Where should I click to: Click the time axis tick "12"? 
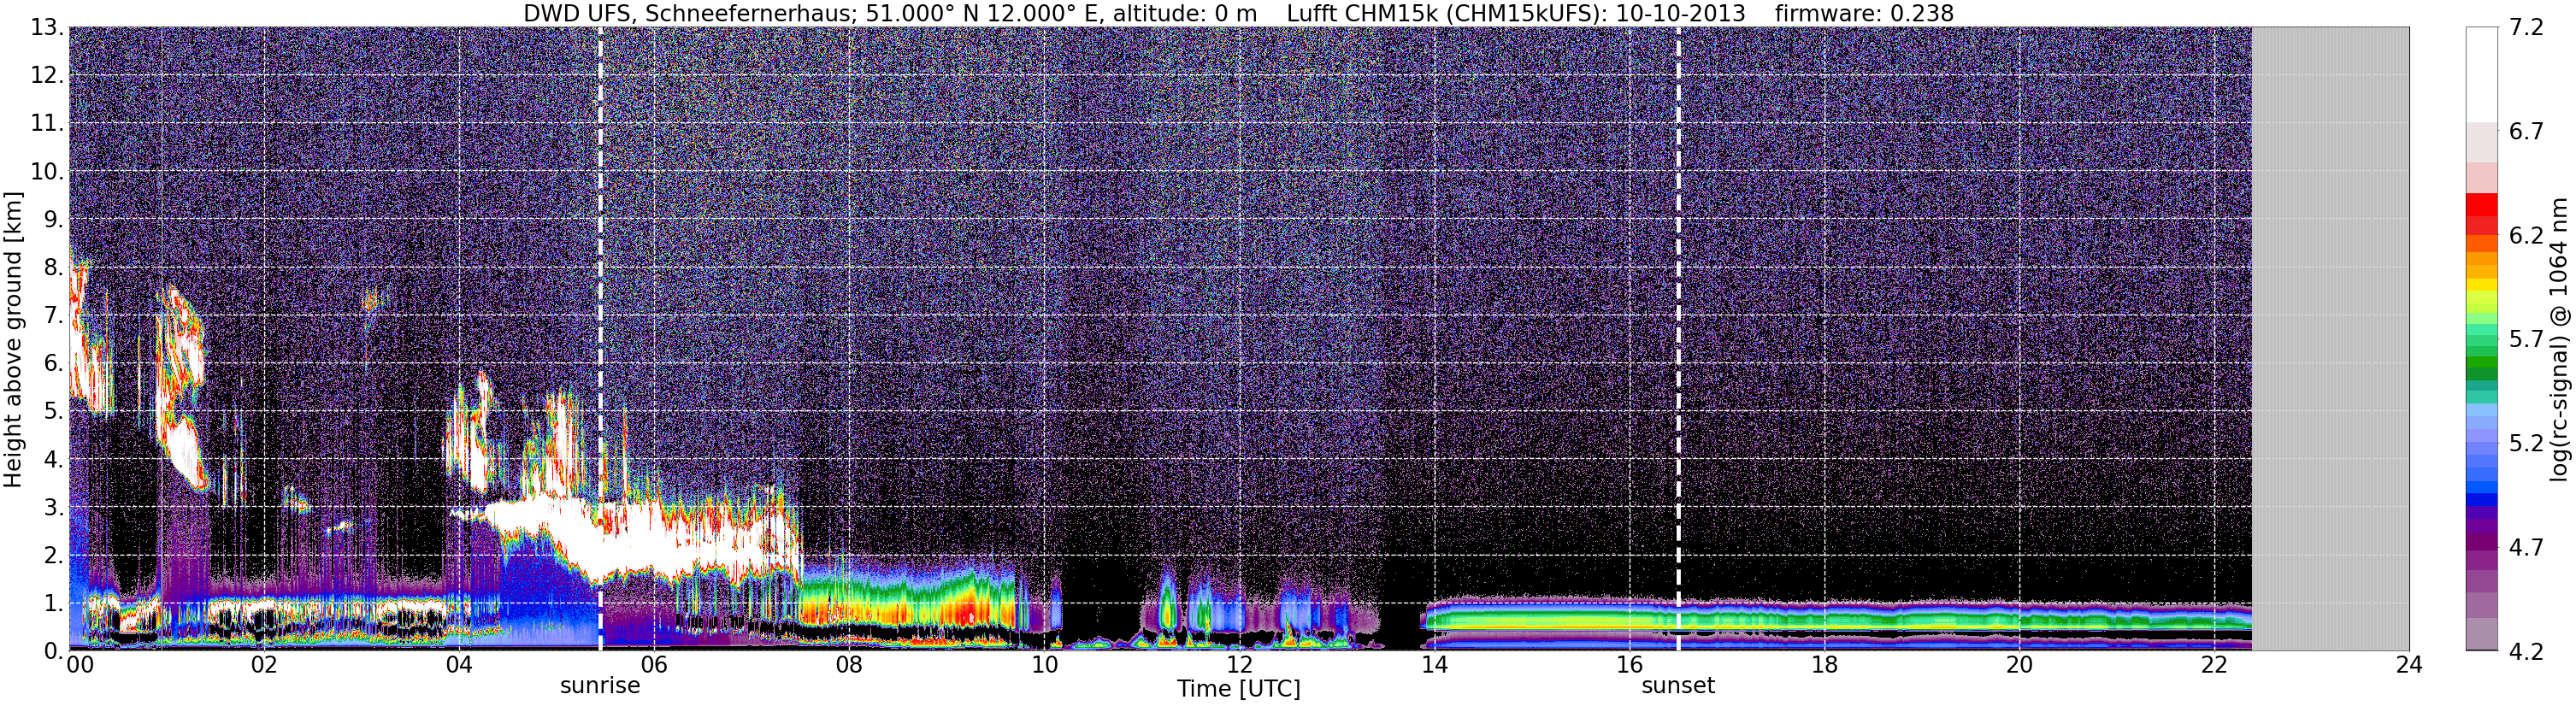click(x=1239, y=665)
